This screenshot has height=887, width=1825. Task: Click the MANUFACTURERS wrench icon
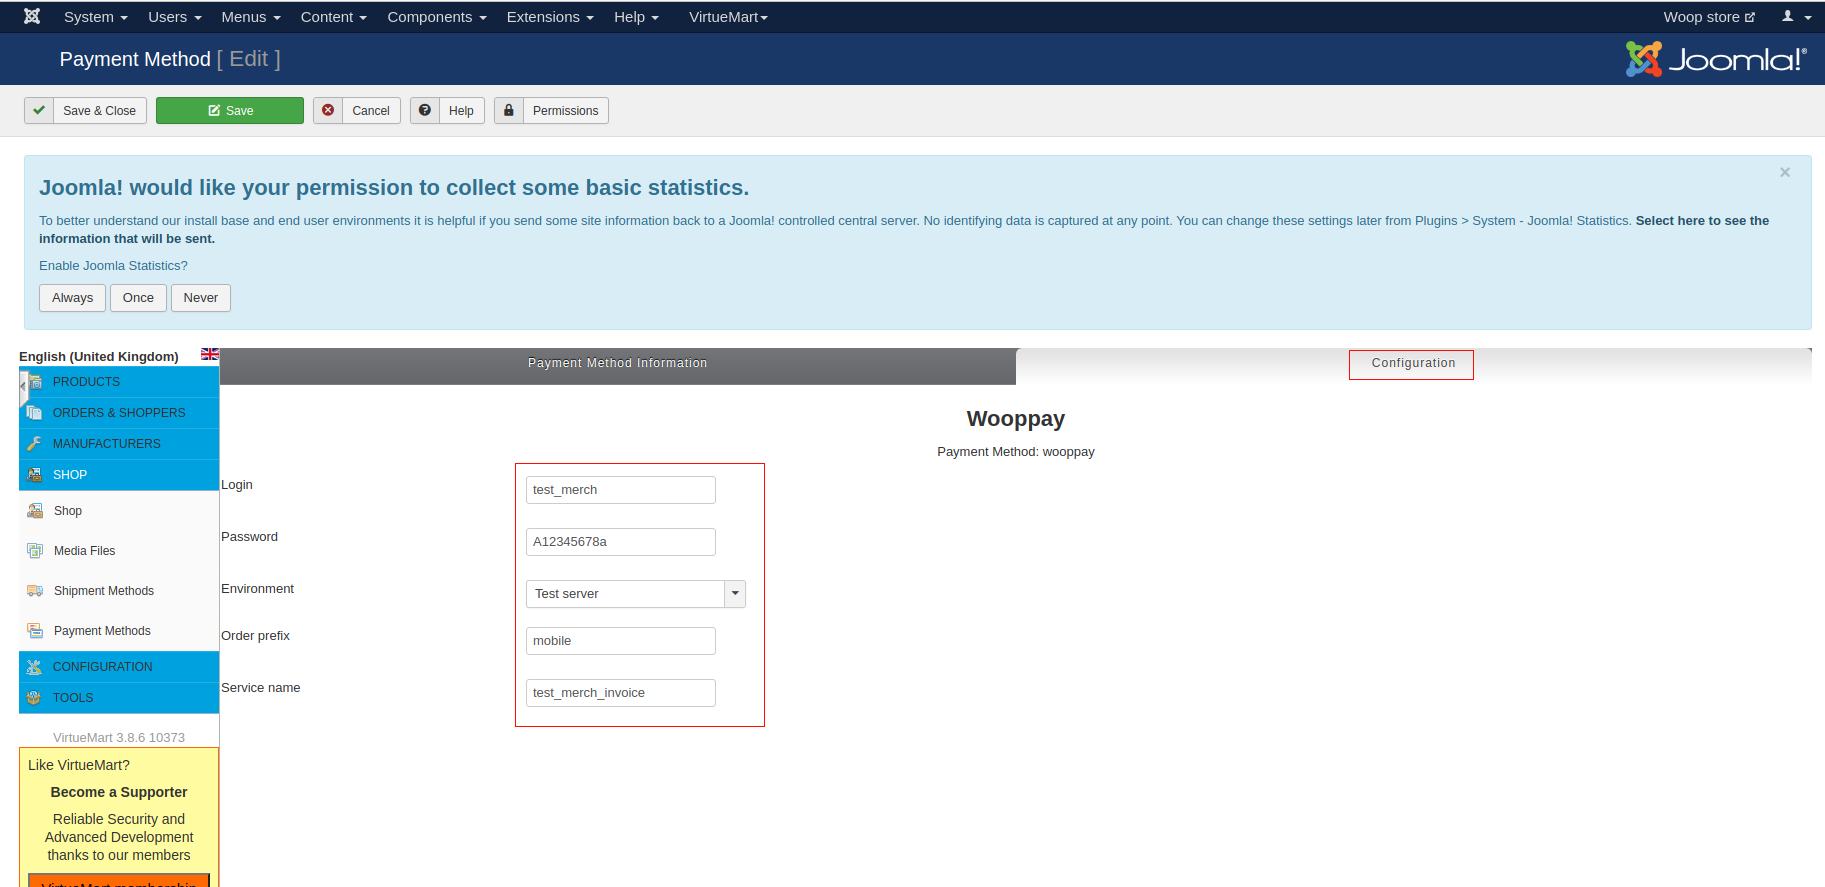[35, 444]
